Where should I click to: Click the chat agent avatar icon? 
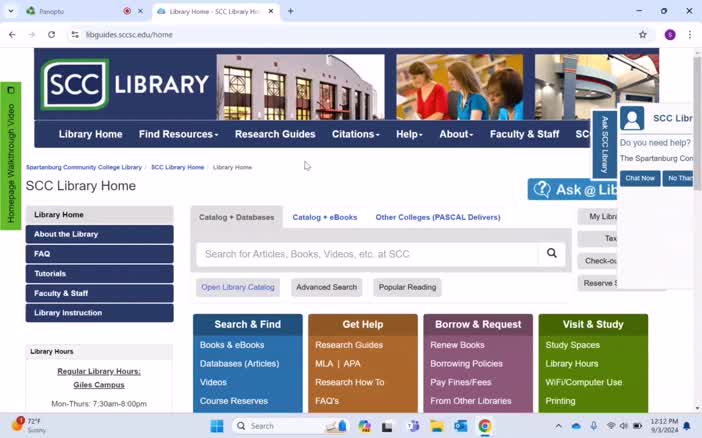632,118
